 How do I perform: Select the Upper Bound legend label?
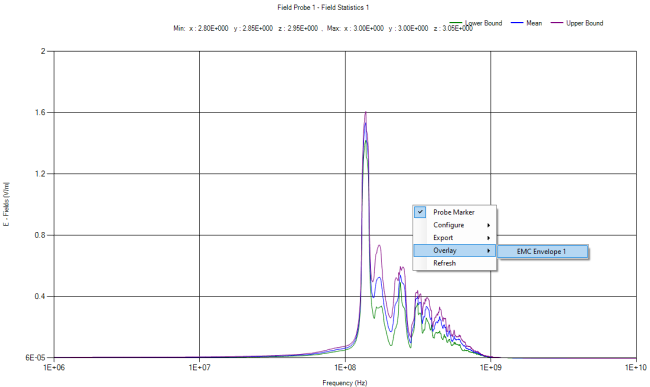tap(585, 23)
